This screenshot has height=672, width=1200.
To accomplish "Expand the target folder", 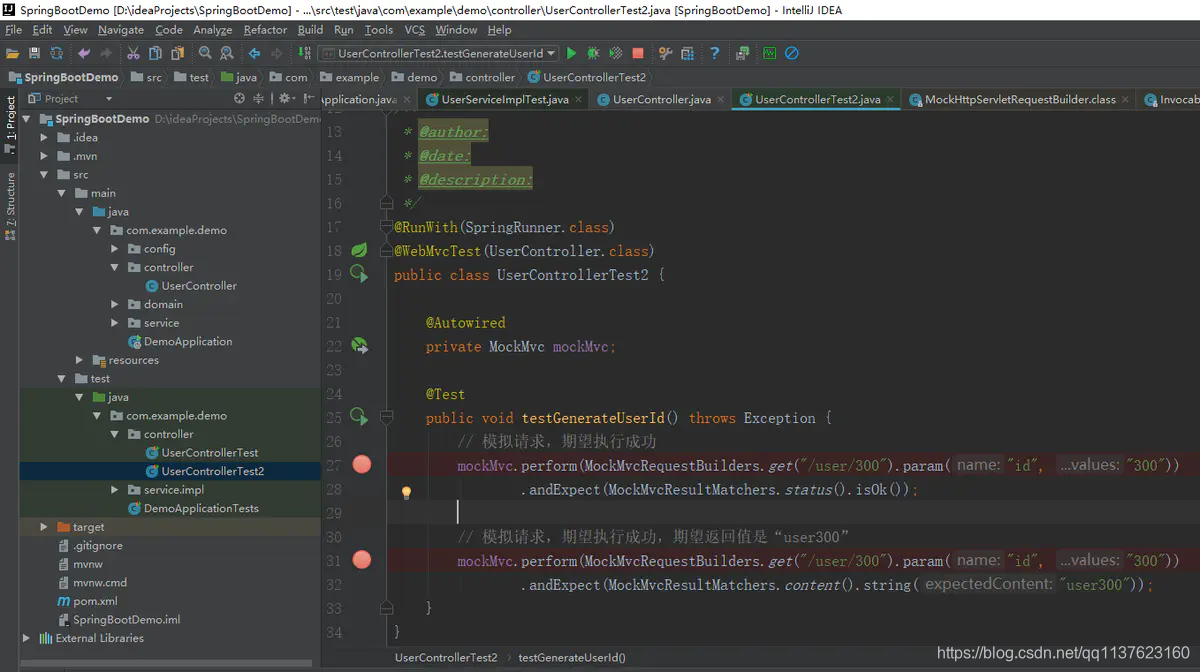I will [44, 527].
